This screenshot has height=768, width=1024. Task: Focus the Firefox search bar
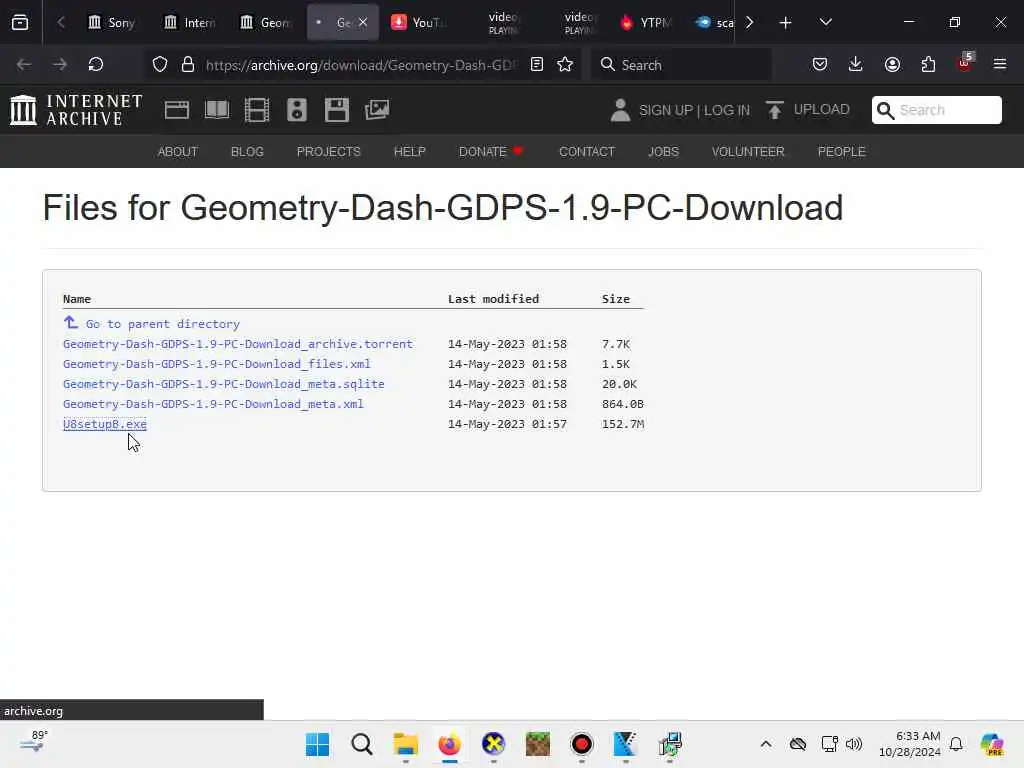click(x=680, y=65)
